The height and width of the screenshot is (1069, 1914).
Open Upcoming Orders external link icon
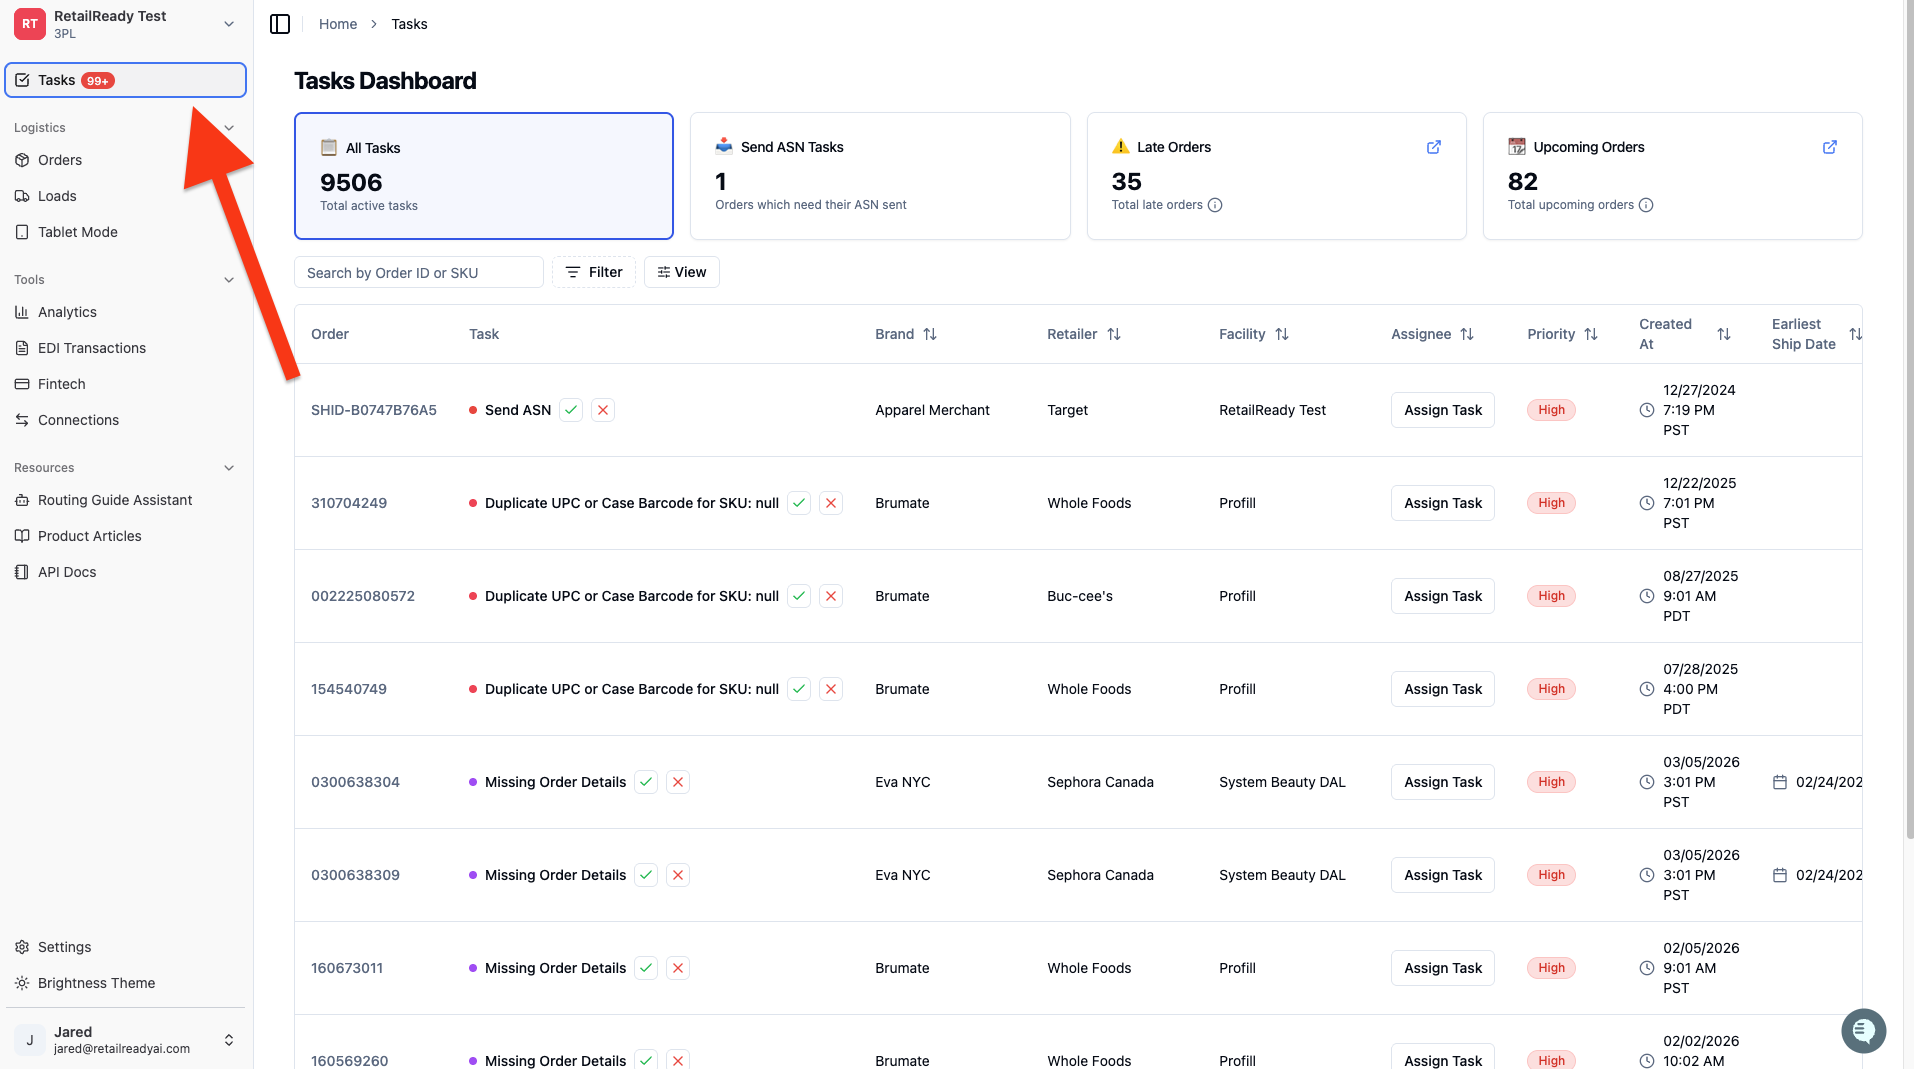(1829, 147)
